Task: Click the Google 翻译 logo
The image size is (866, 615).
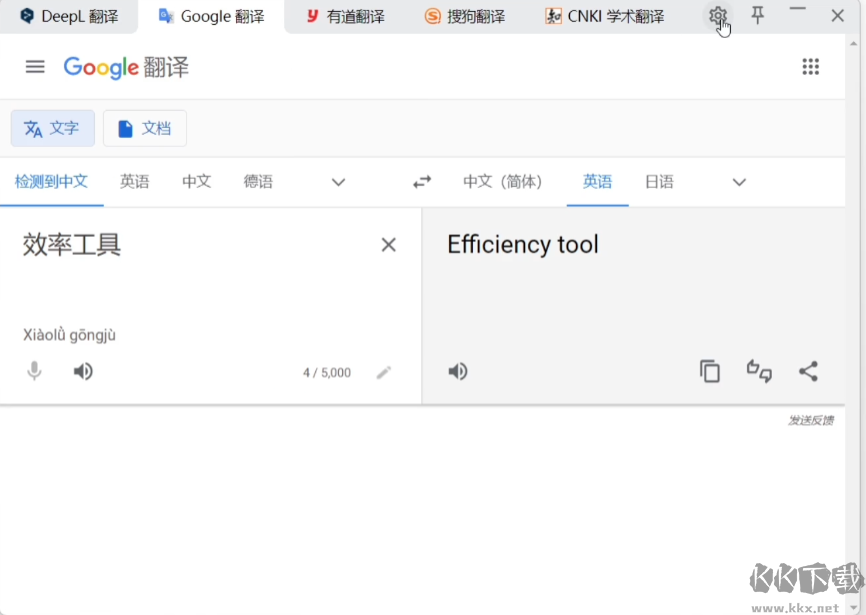Action: [126, 67]
